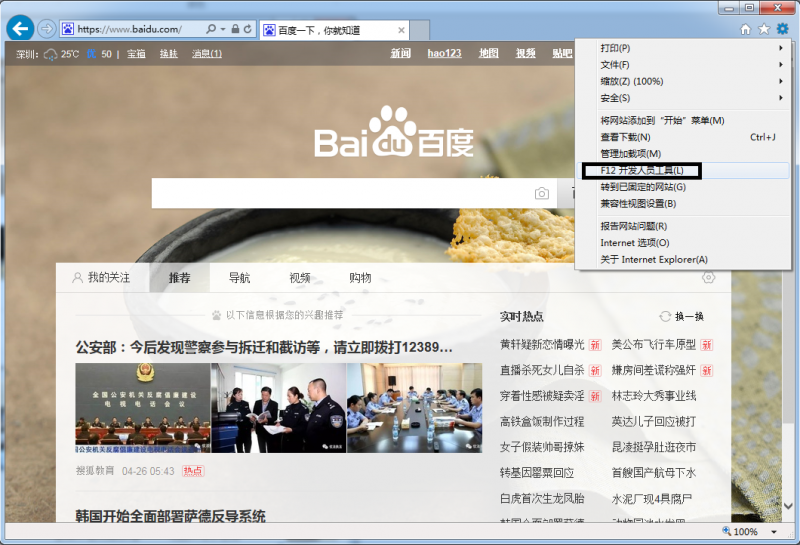Expand the 缩放(Z) (100%) submenu
Image resolution: width=800 pixels, height=545 pixels.
coord(781,81)
